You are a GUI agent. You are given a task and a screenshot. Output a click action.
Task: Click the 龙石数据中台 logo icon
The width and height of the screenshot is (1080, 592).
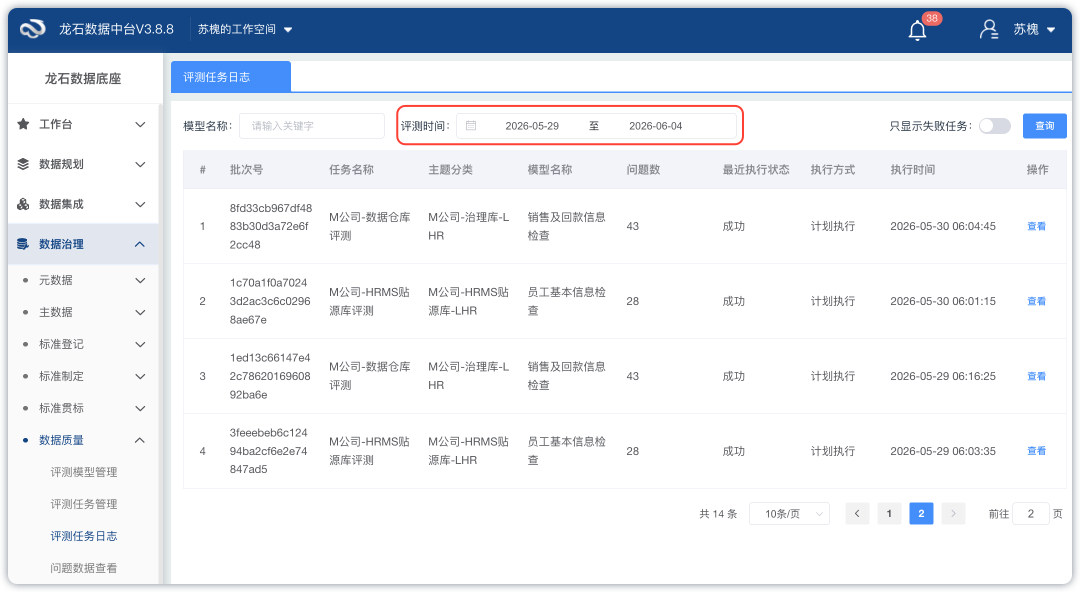32,29
